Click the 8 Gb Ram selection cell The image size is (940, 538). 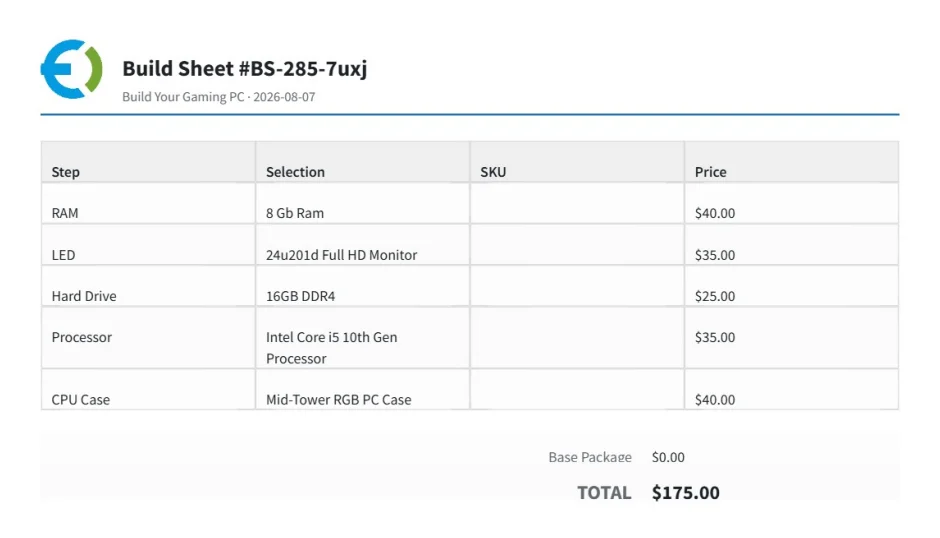pyautogui.click(x=363, y=203)
